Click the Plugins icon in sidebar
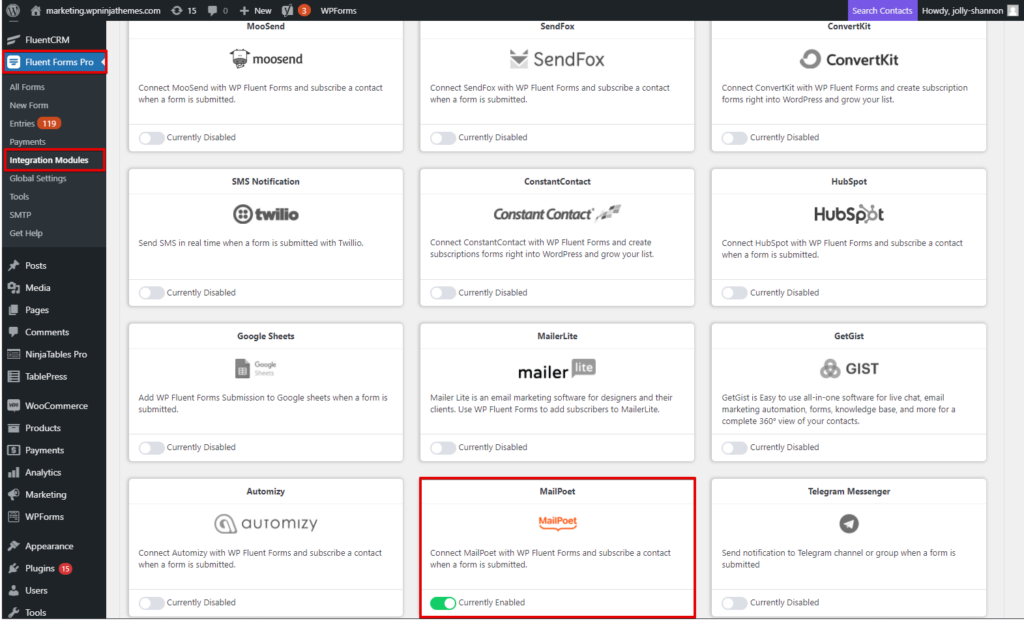 click(13, 569)
